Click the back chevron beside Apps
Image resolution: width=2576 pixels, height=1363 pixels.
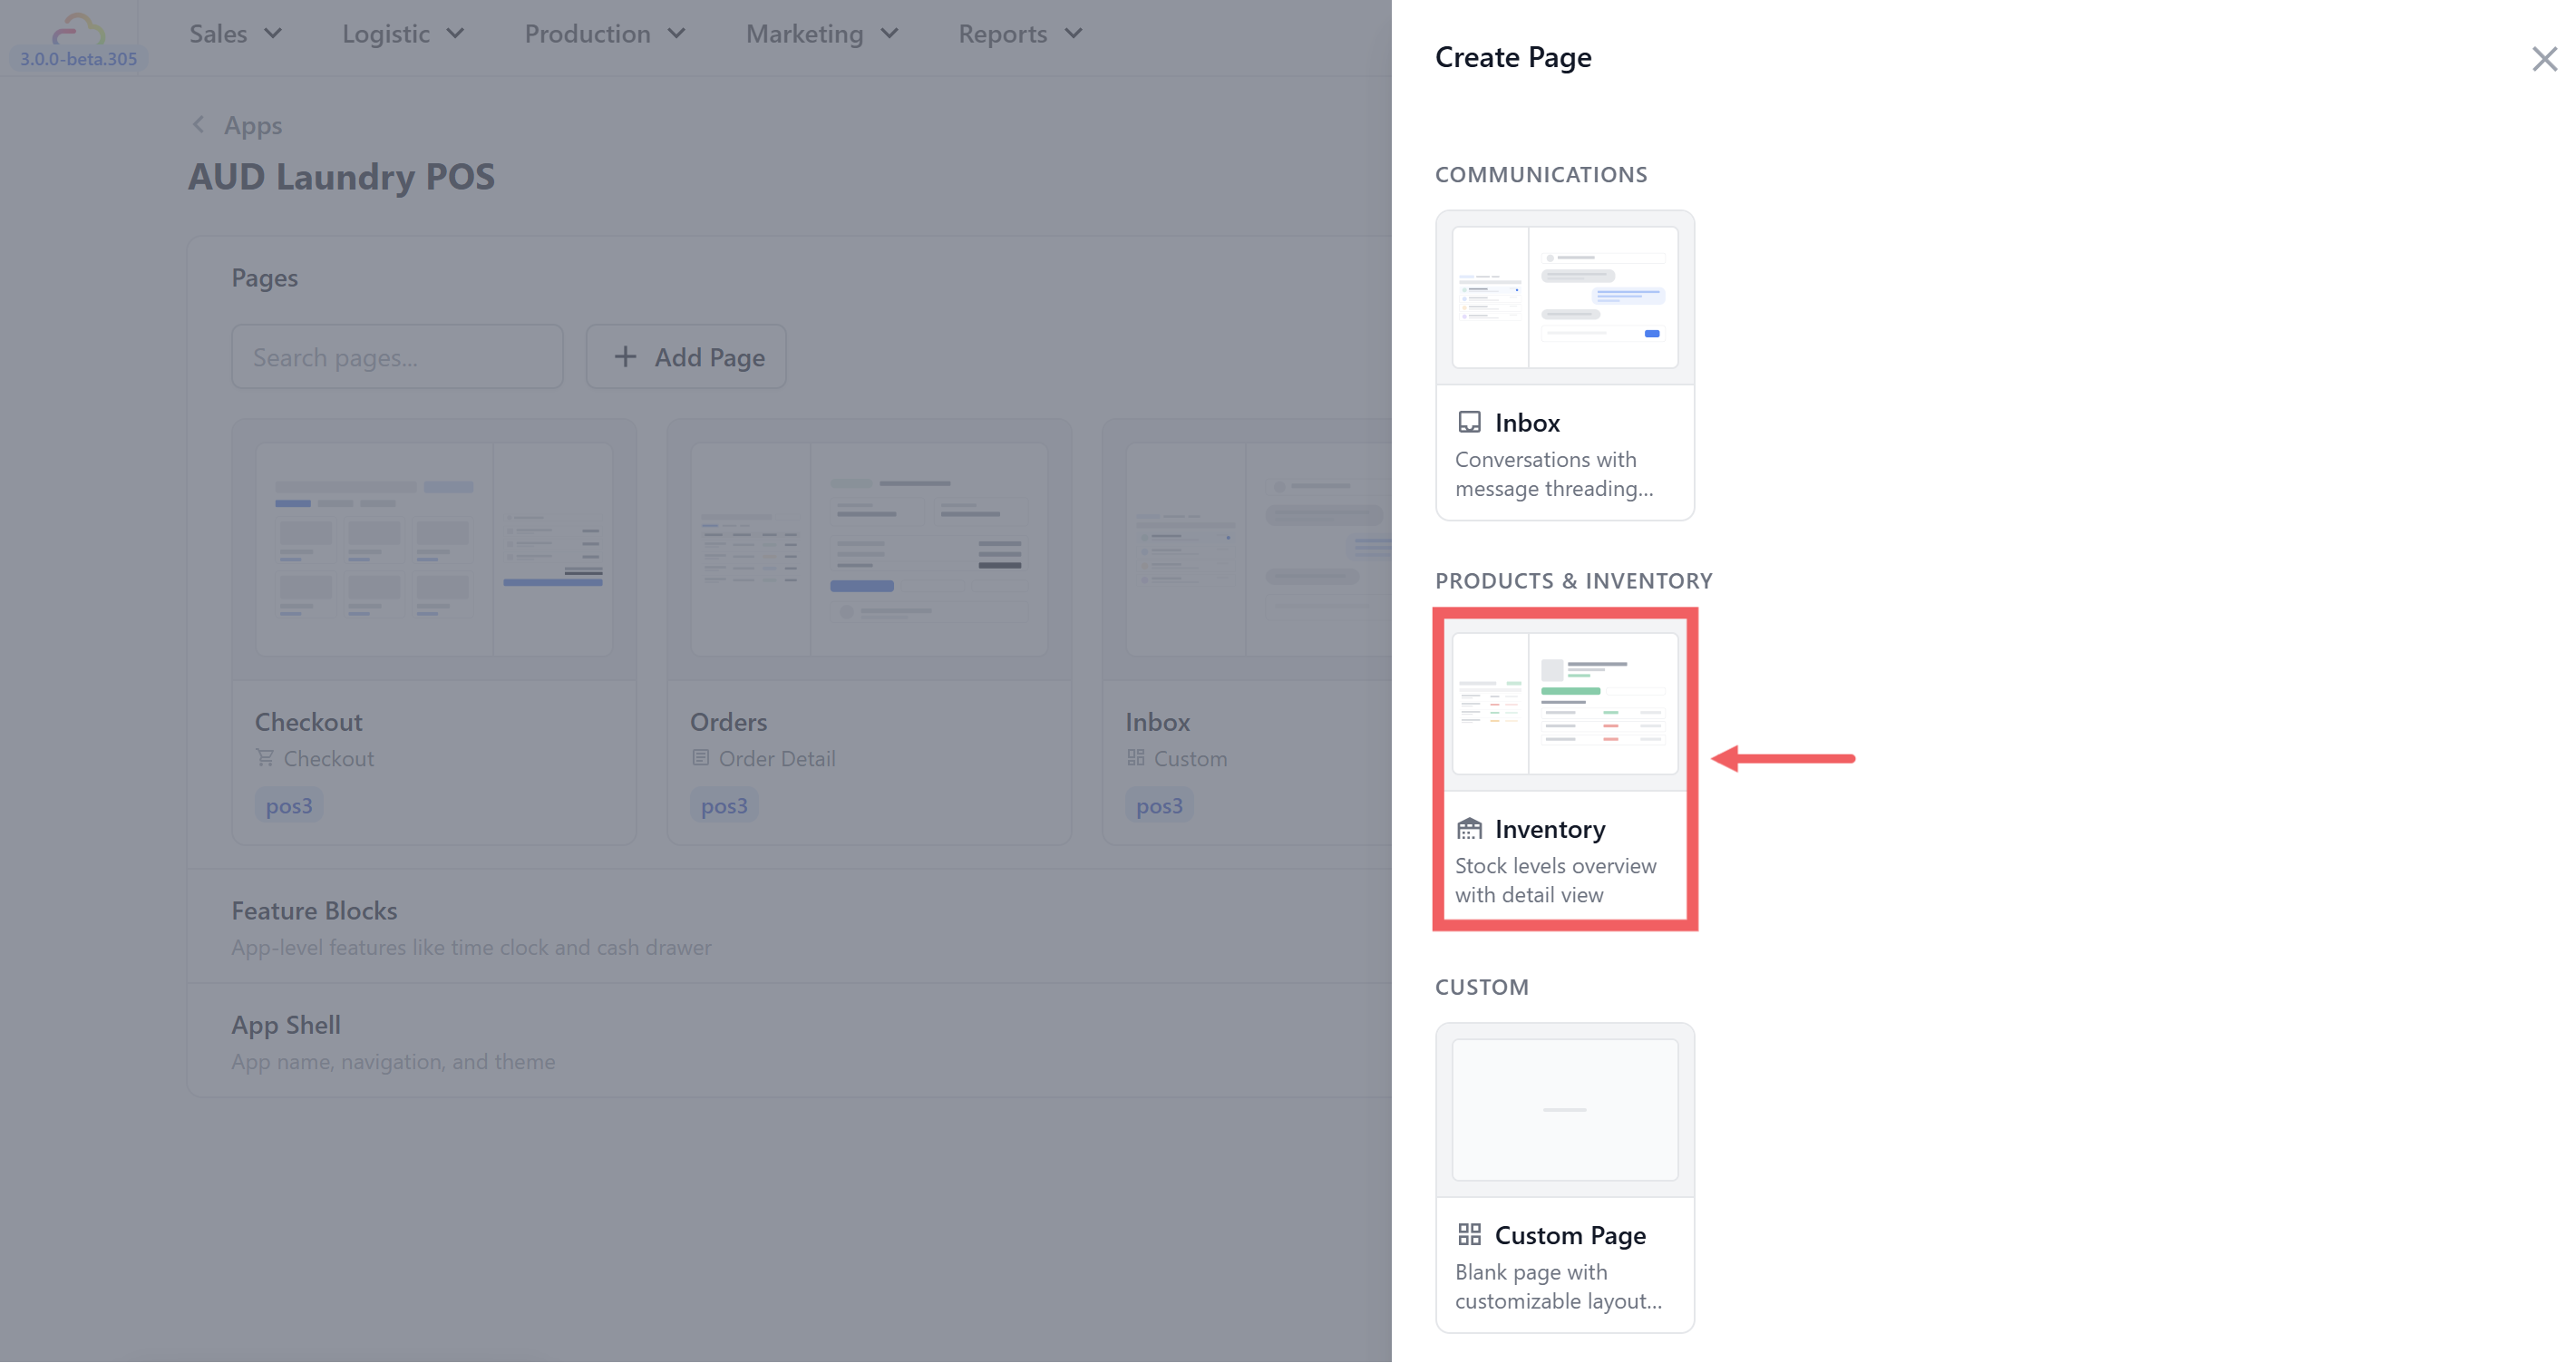198,125
